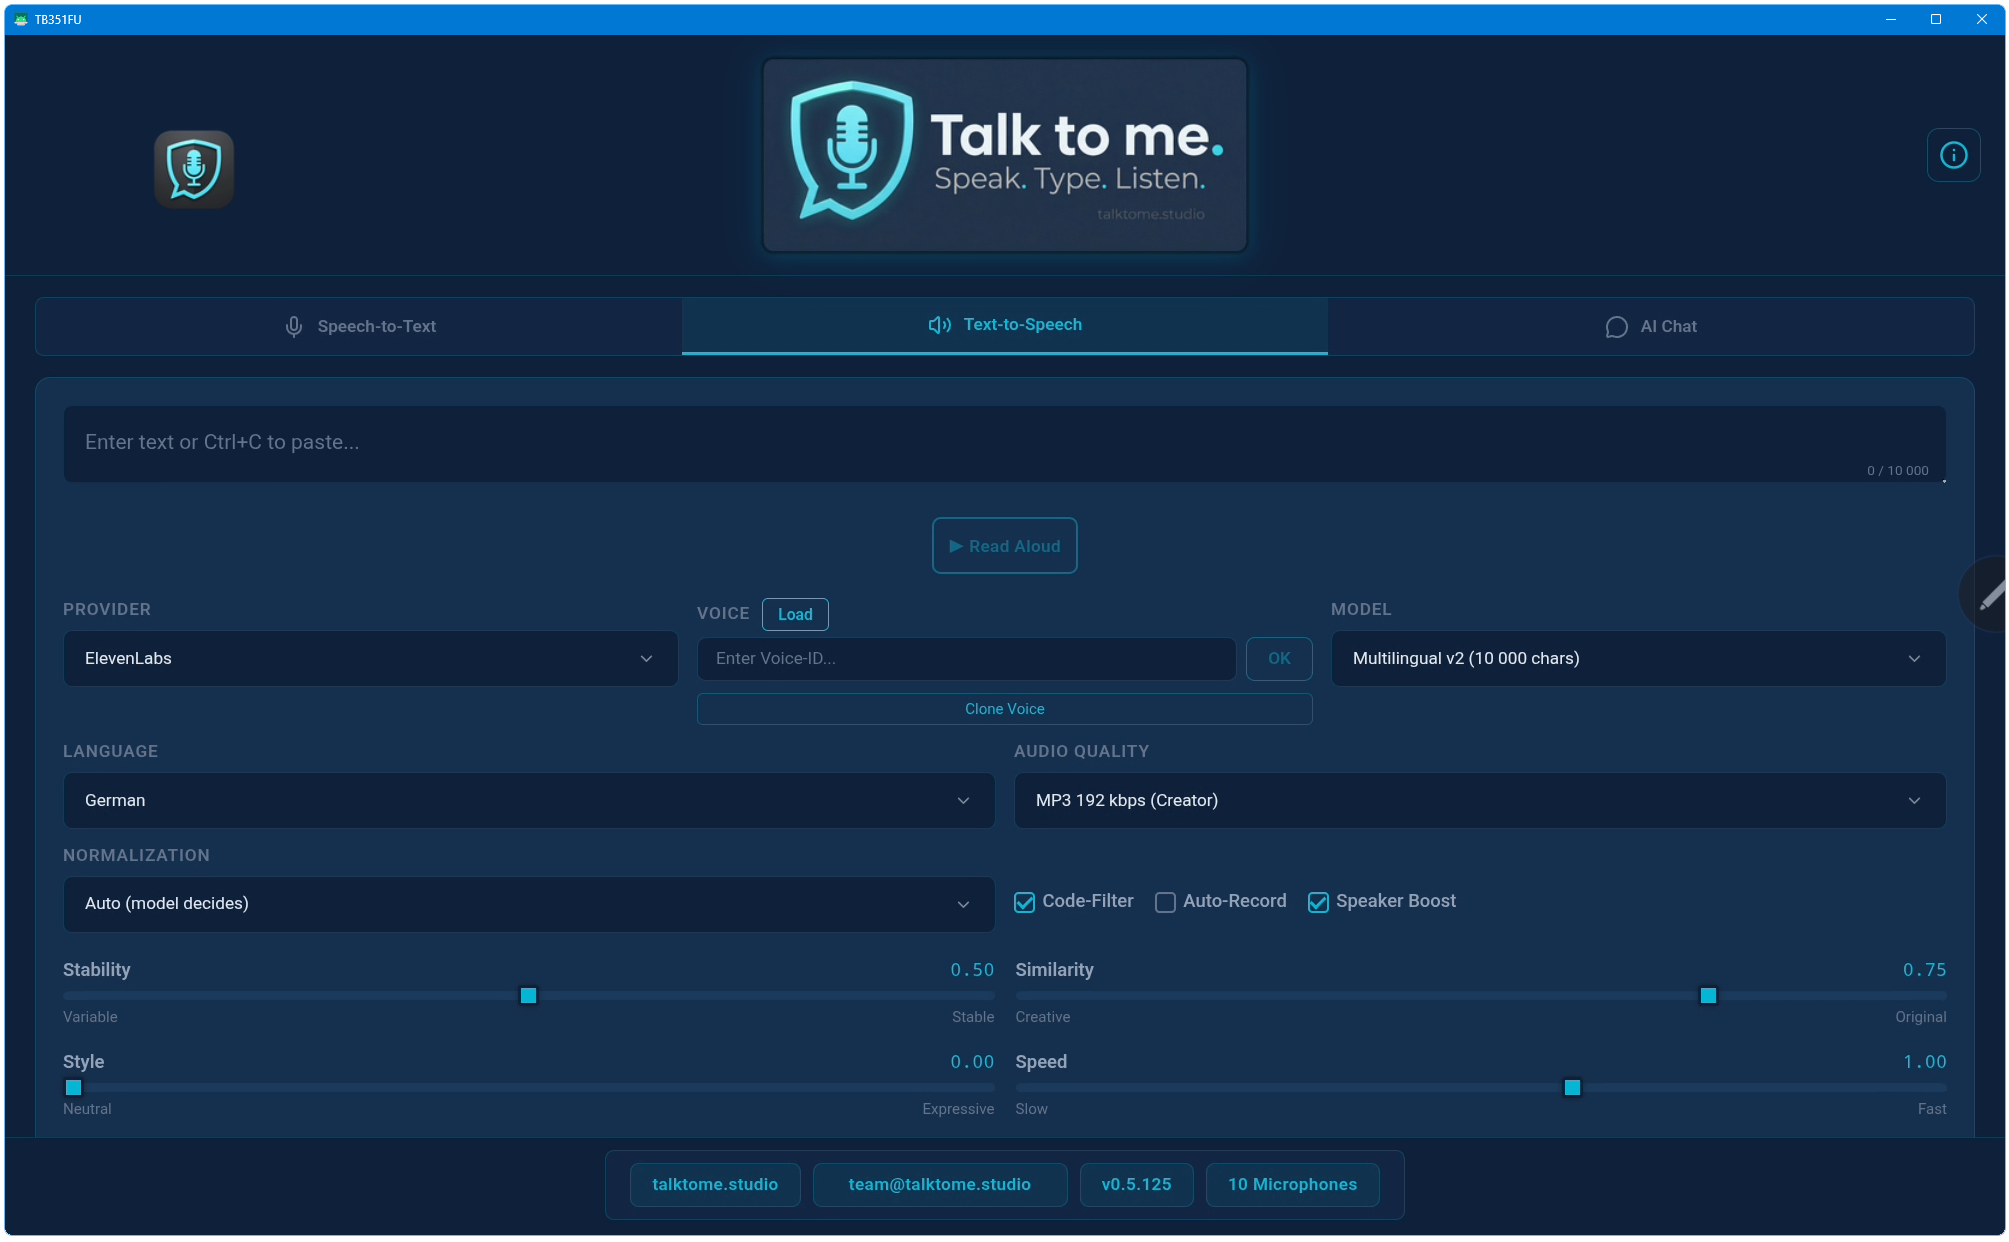Screen dimensions: 2009x1242
Task: Open the Normalization dropdown
Action: (529, 904)
